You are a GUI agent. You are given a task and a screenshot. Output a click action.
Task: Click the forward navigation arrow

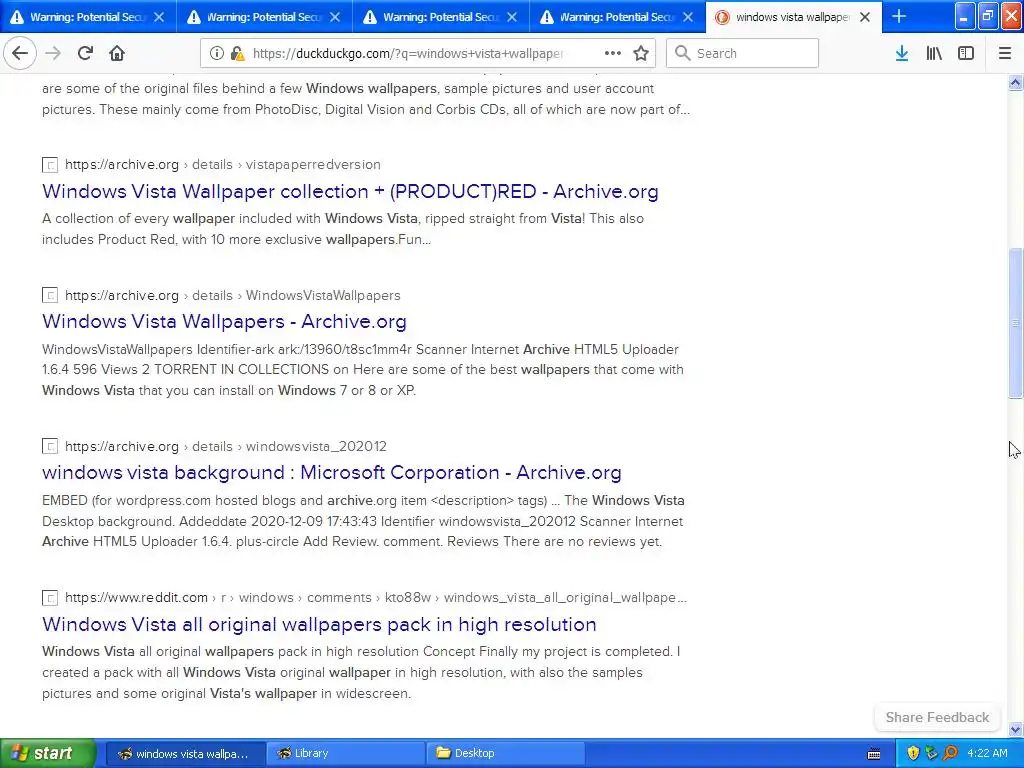[x=53, y=53]
